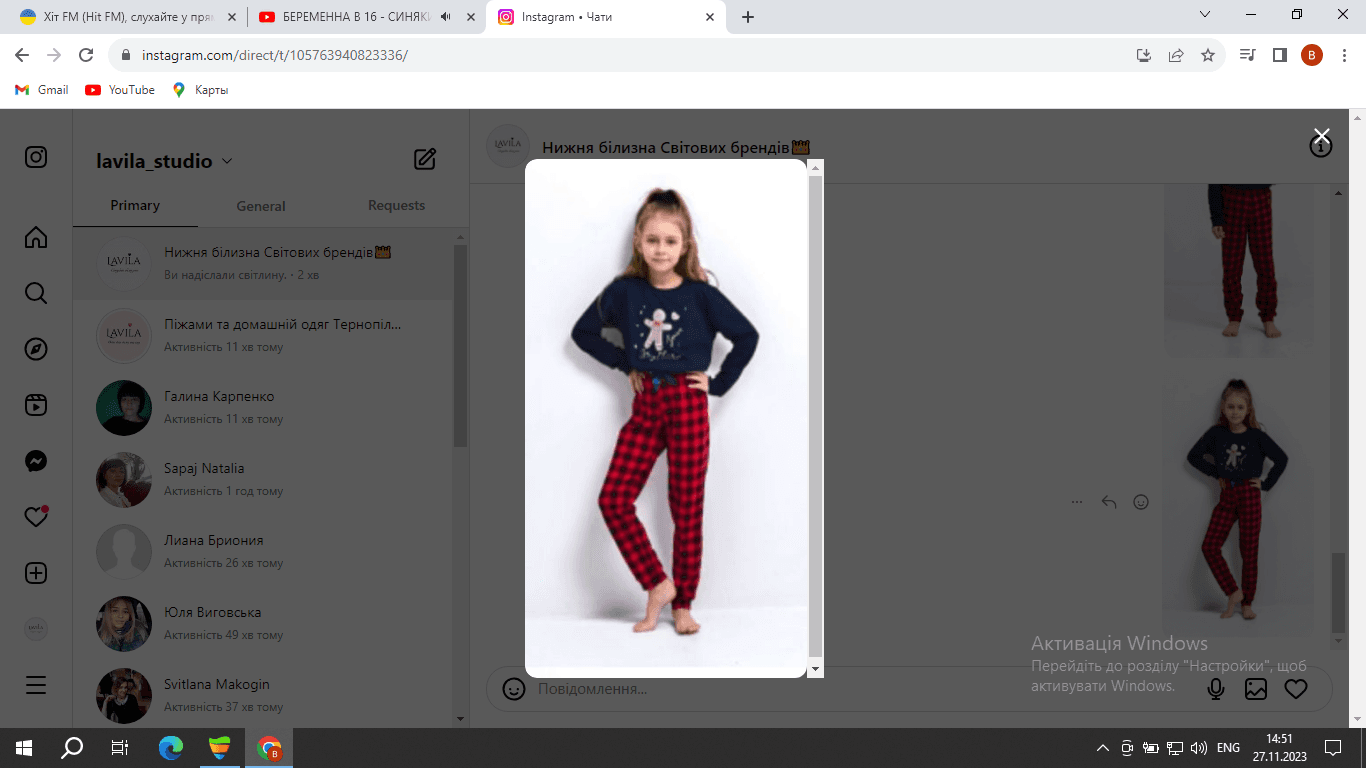Bookmark this page with star icon
Image resolution: width=1366 pixels, height=768 pixels.
[1208, 55]
